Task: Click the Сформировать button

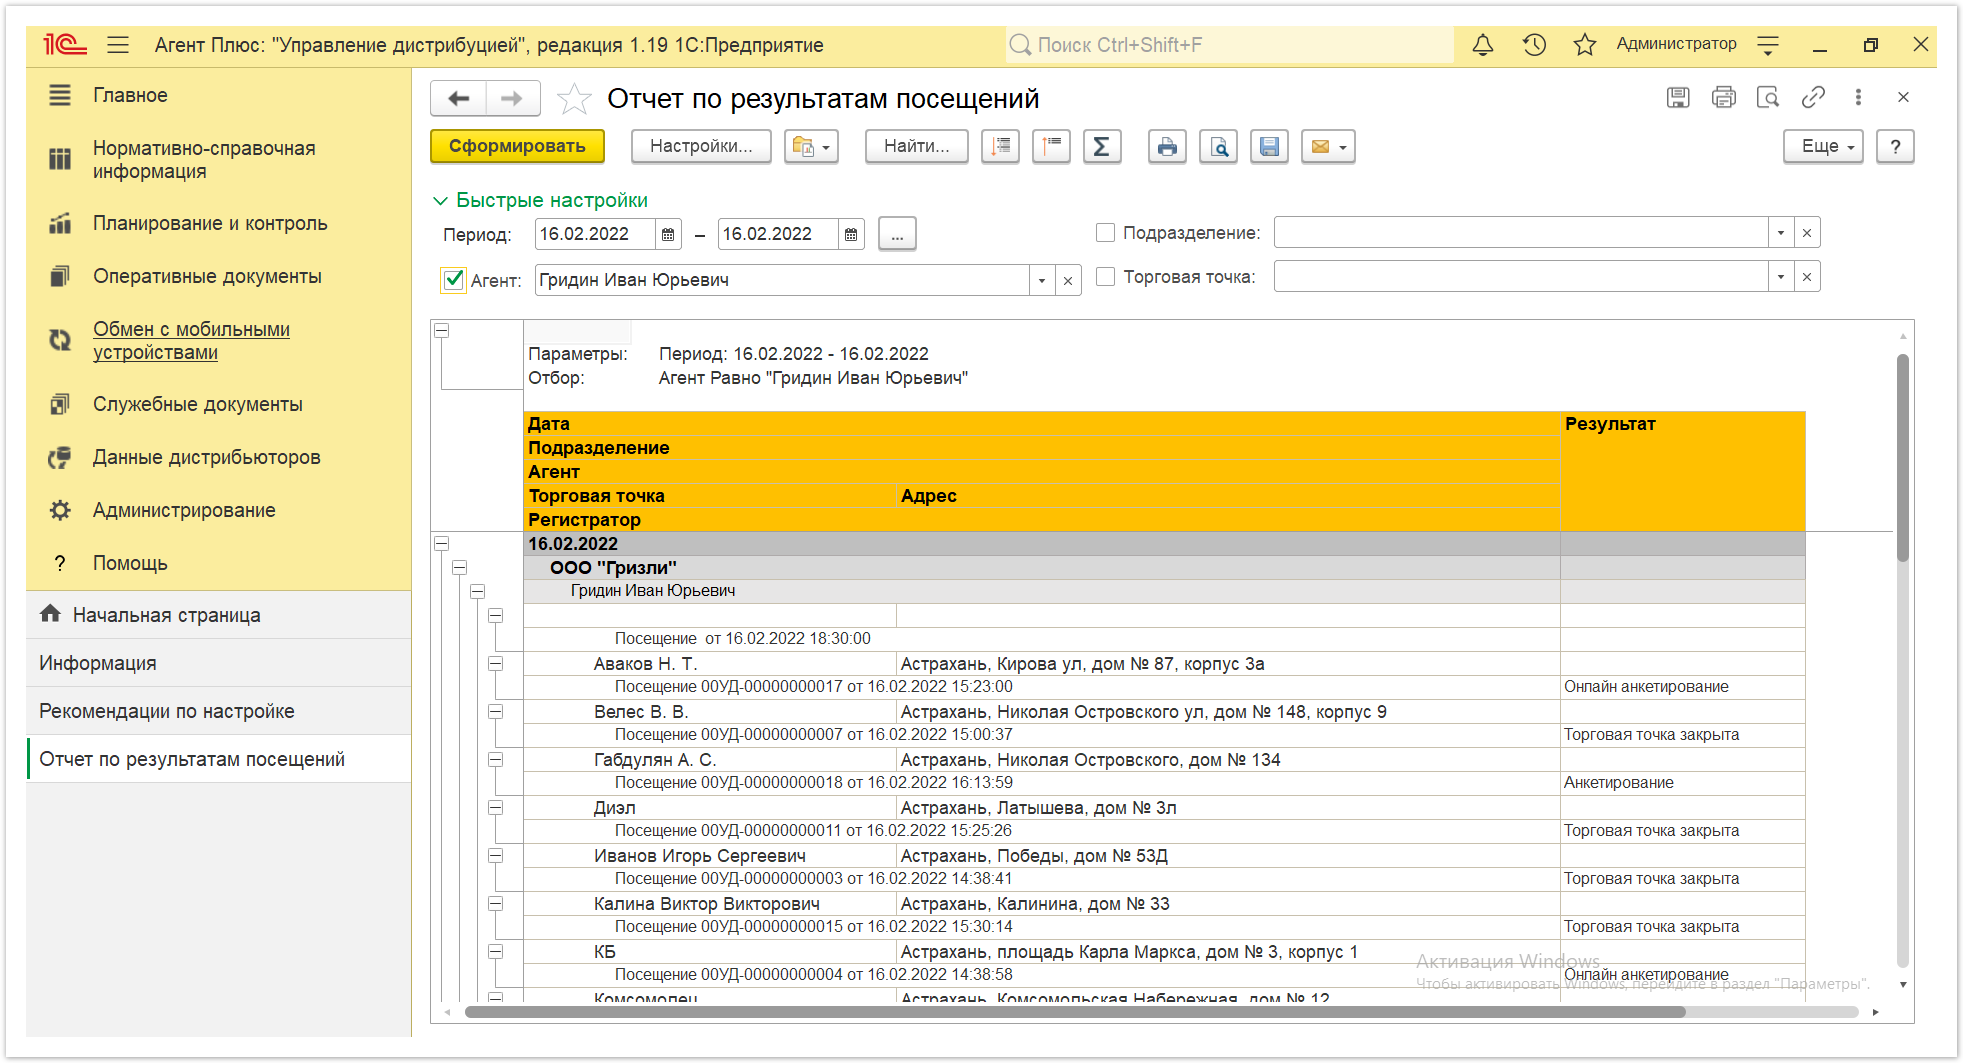Action: point(517,146)
